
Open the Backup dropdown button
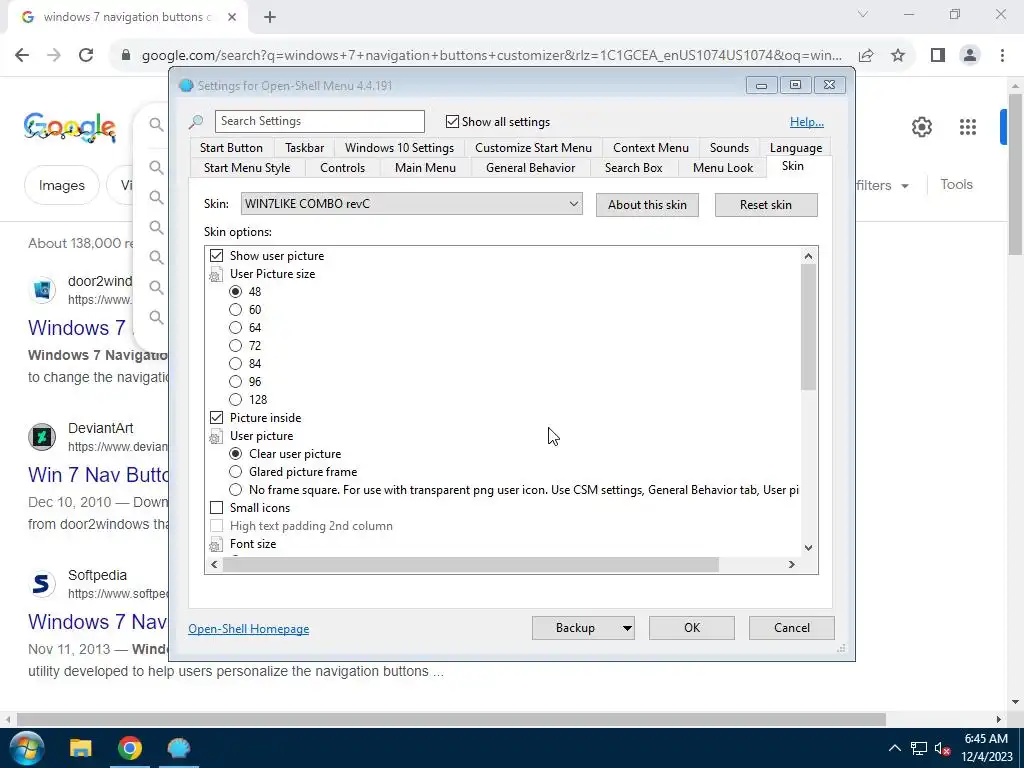[626, 628]
